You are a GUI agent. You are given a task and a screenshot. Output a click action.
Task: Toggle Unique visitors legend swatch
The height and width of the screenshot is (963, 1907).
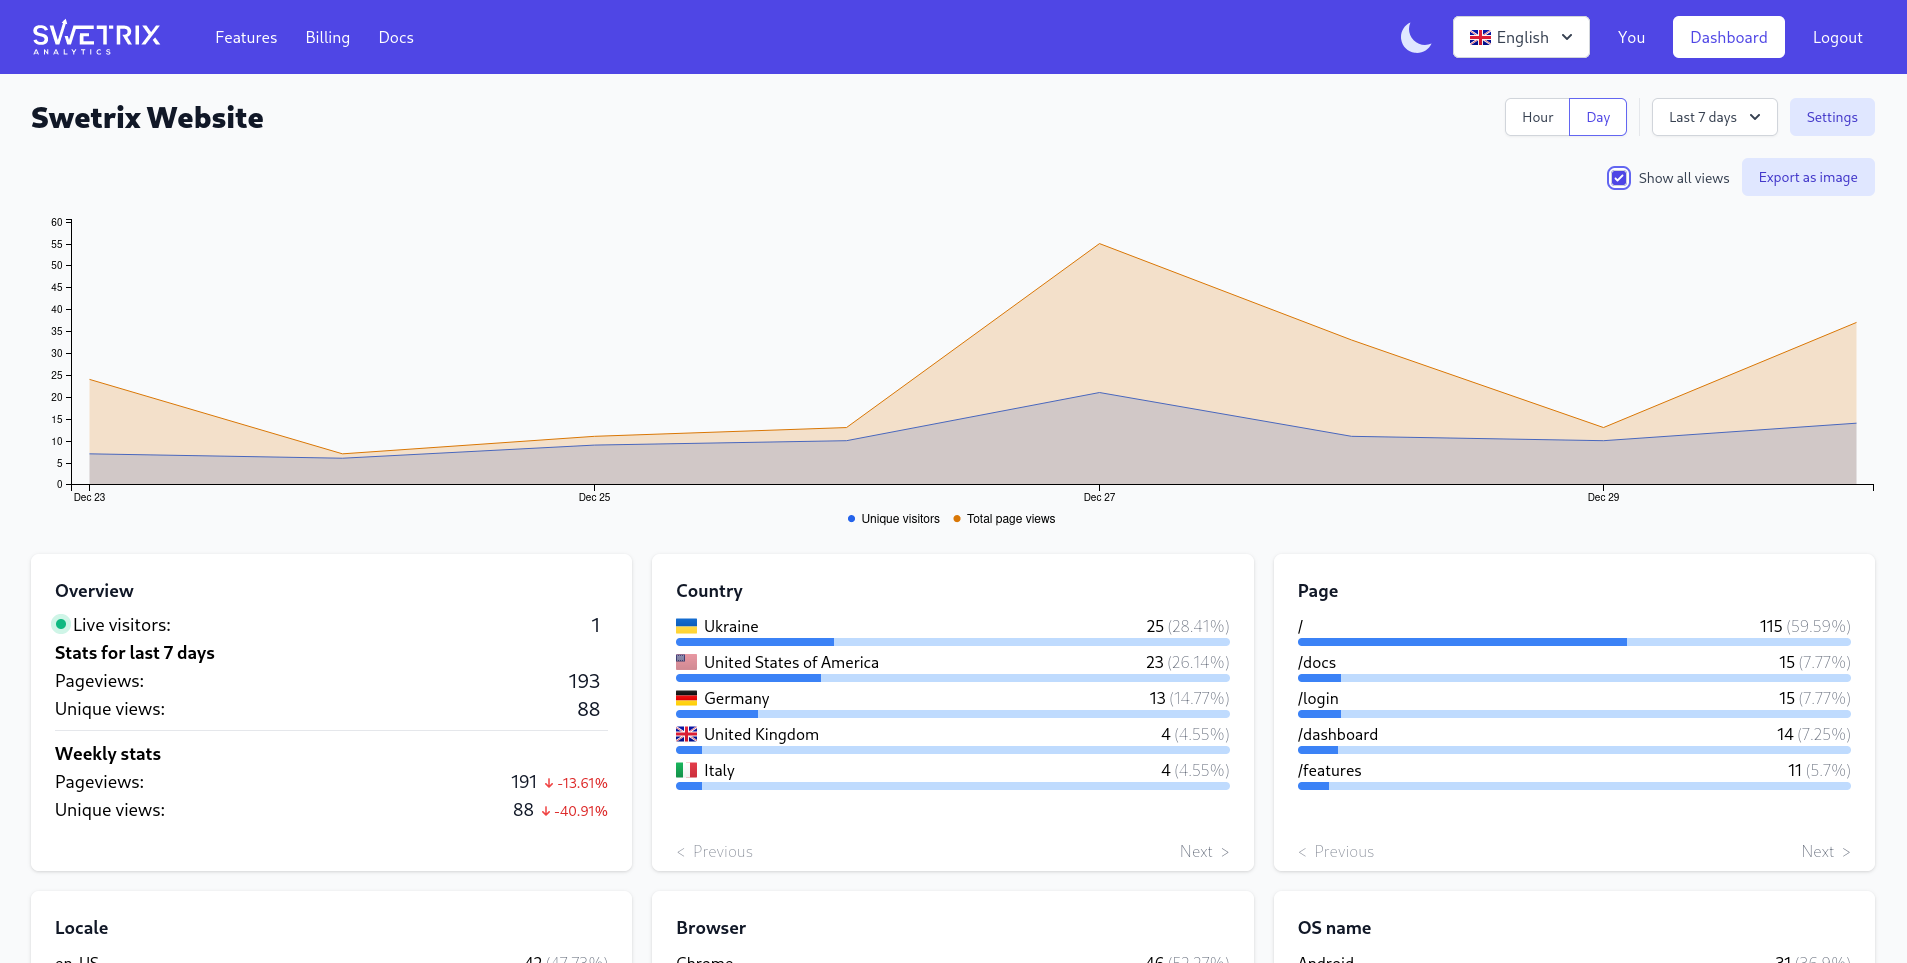click(851, 519)
